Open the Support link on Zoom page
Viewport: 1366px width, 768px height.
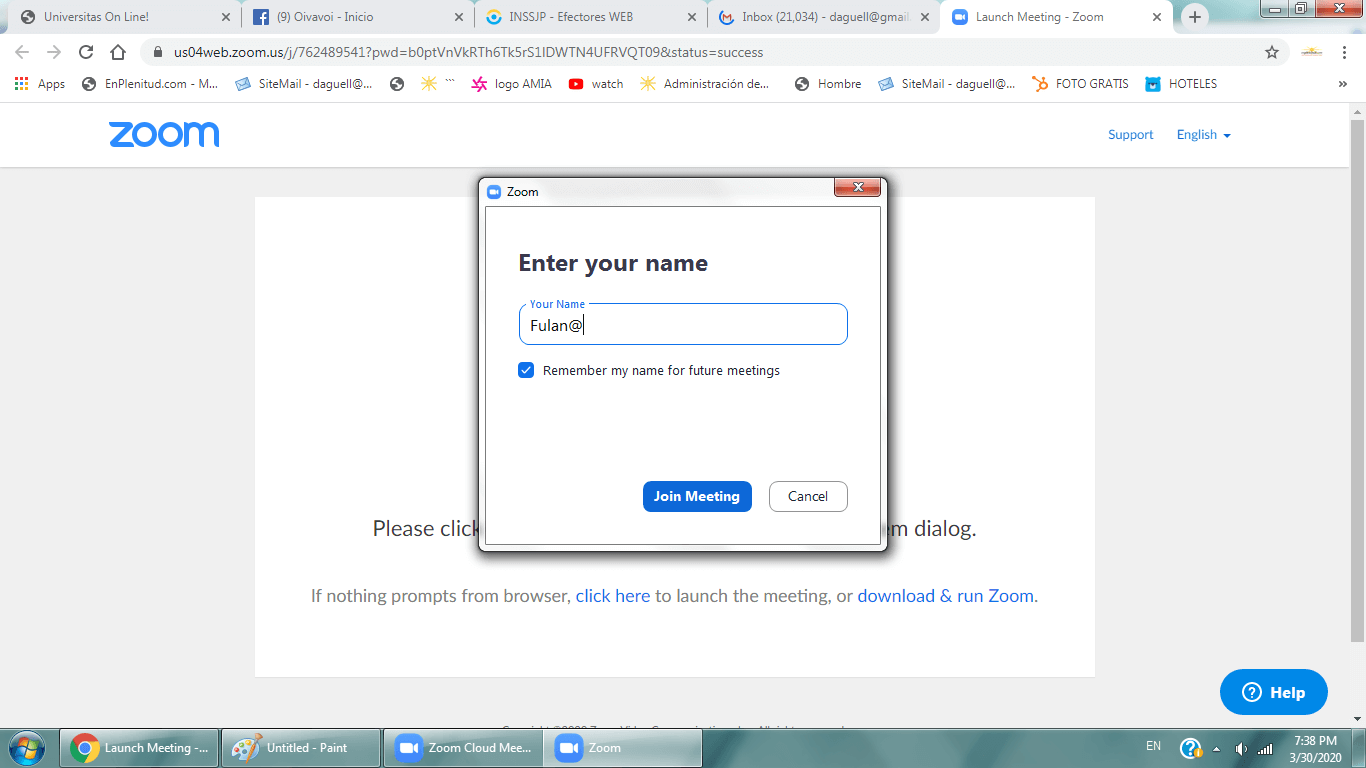coord(1130,135)
